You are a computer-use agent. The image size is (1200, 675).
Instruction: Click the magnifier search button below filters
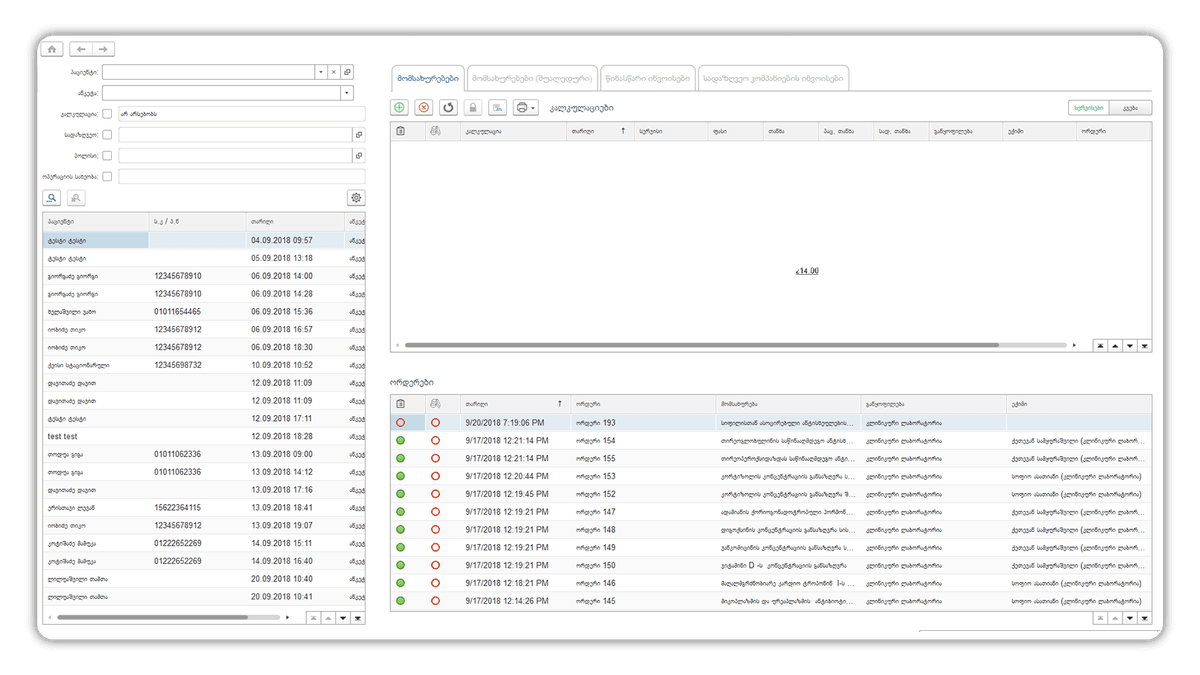52,198
